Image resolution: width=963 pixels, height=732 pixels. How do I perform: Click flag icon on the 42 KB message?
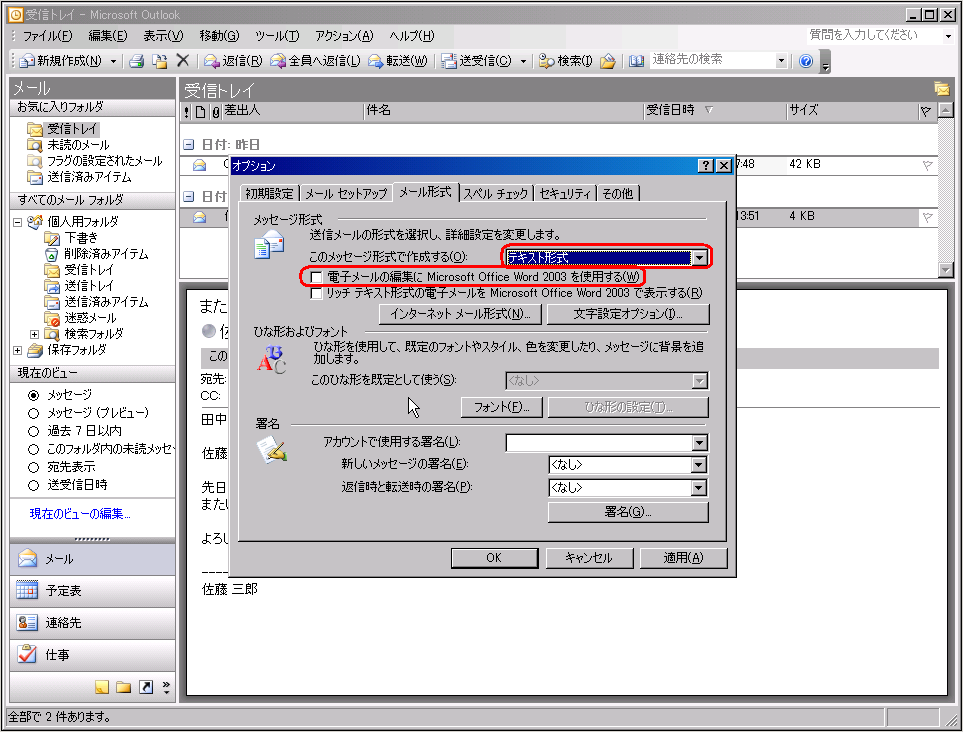927,165
